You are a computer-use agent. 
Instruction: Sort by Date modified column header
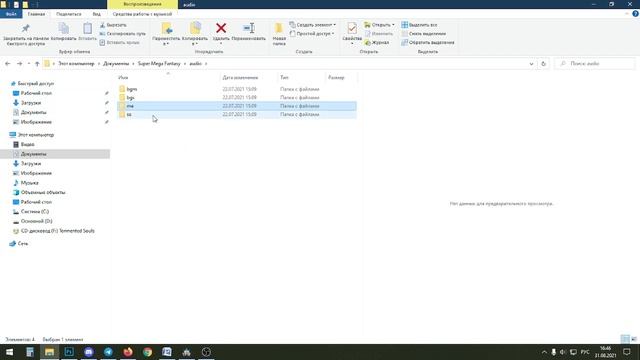click(248, 77)
